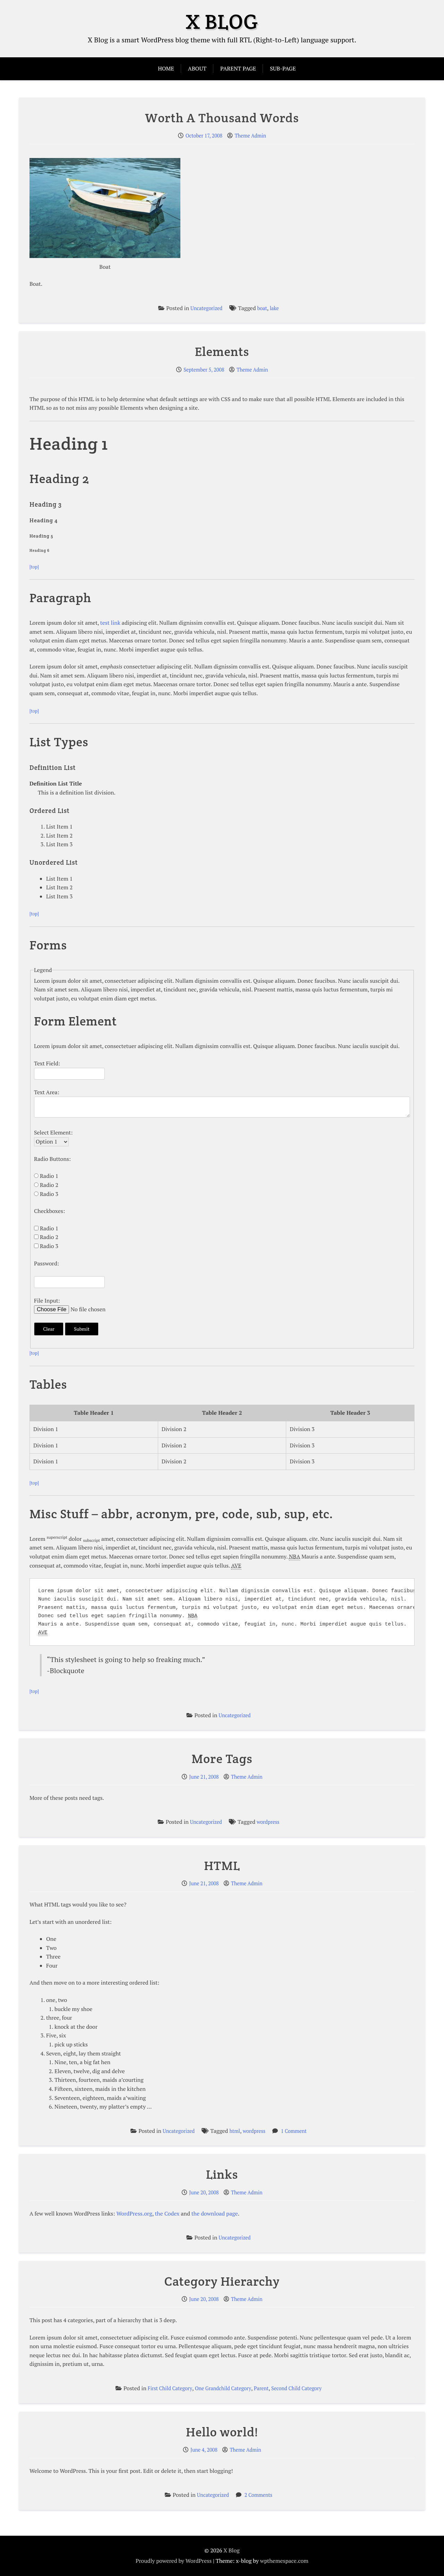Go to the HOME menu item
The image size is (444, 2576).
[166, 69]
